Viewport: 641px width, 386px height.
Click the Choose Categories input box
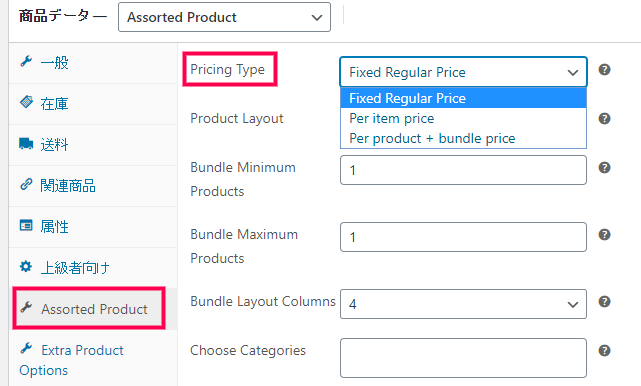pos(464,358)
